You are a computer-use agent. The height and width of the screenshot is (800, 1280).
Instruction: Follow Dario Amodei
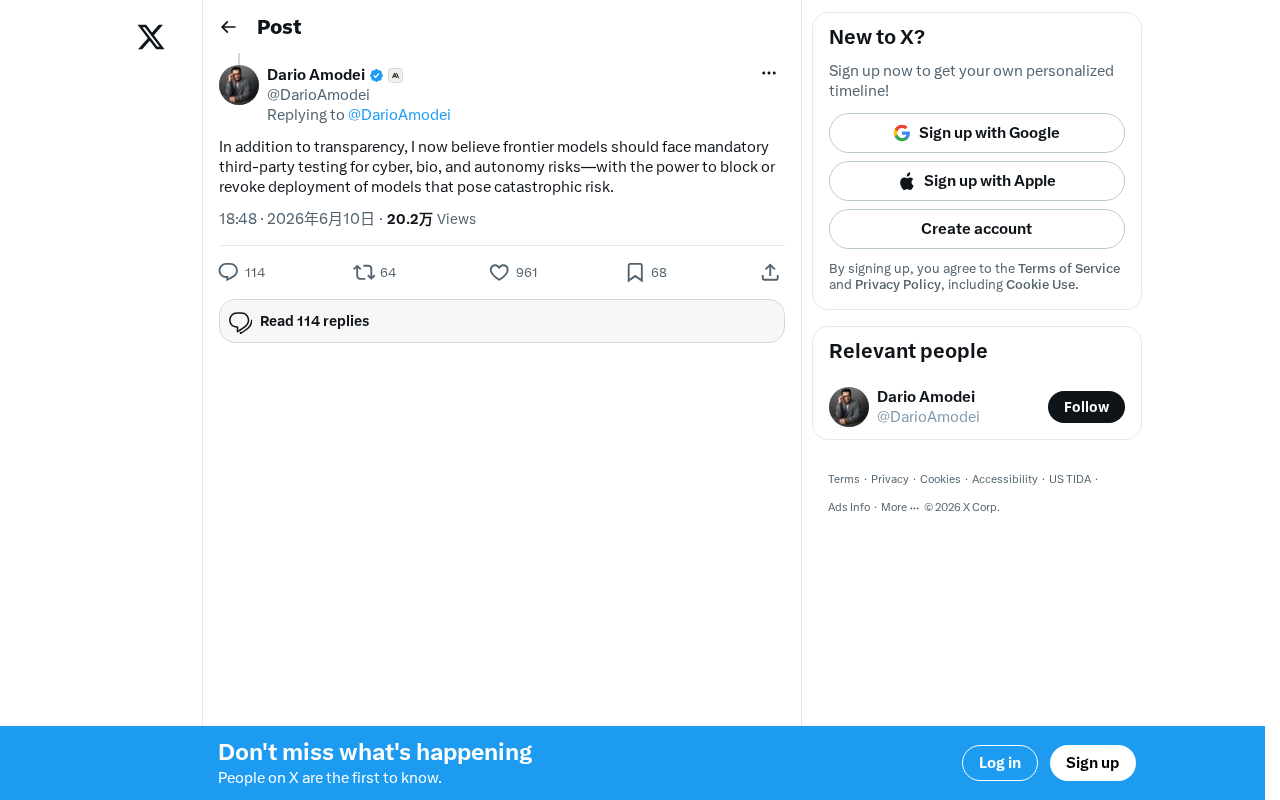[x=1086, y=407]
